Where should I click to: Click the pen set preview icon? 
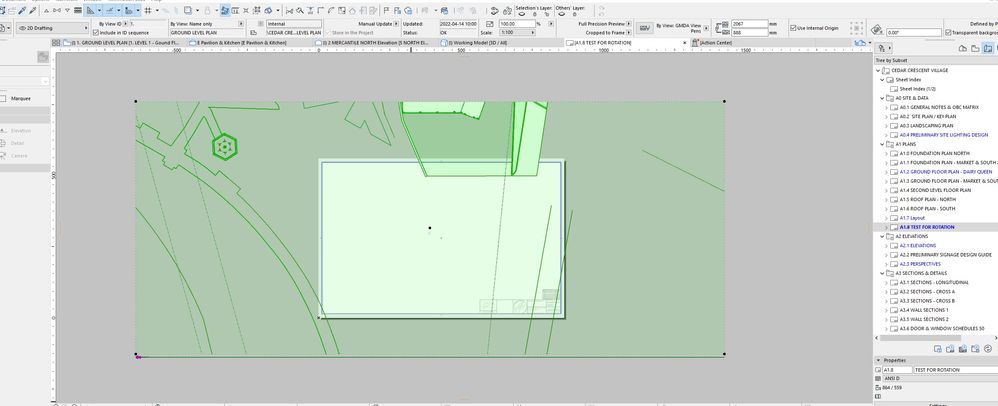645,28
